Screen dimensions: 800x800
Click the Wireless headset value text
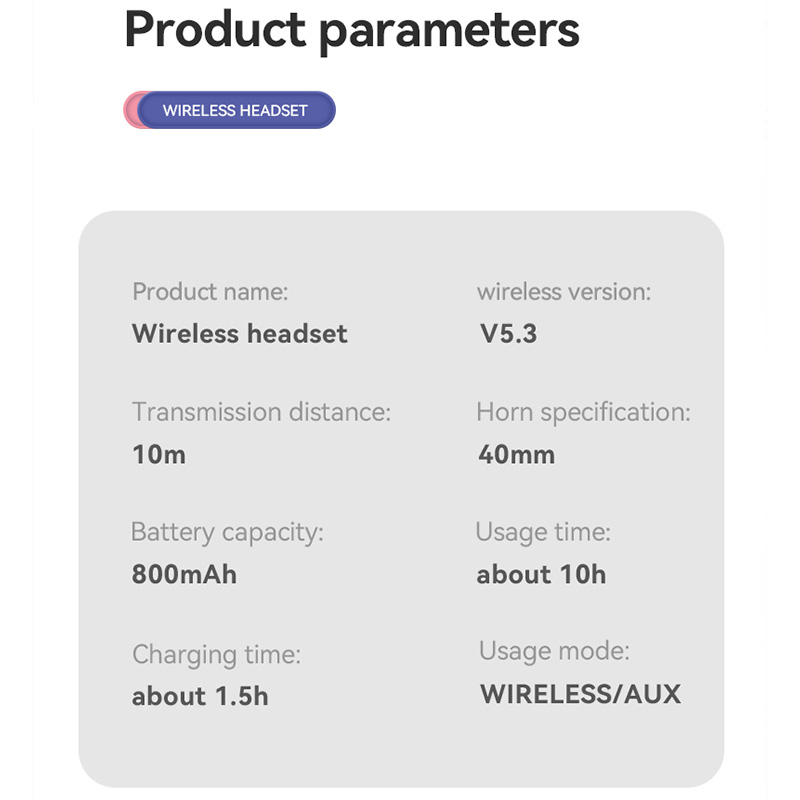click(x=240, y=334)
